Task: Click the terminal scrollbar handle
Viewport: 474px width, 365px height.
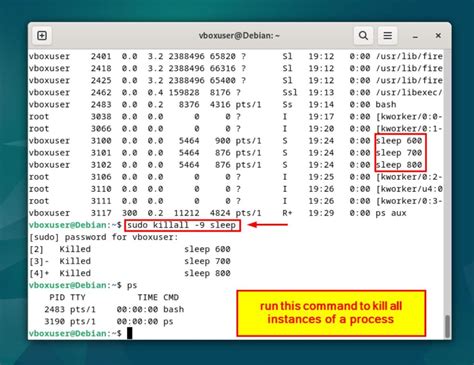Action: coord(447,326)
